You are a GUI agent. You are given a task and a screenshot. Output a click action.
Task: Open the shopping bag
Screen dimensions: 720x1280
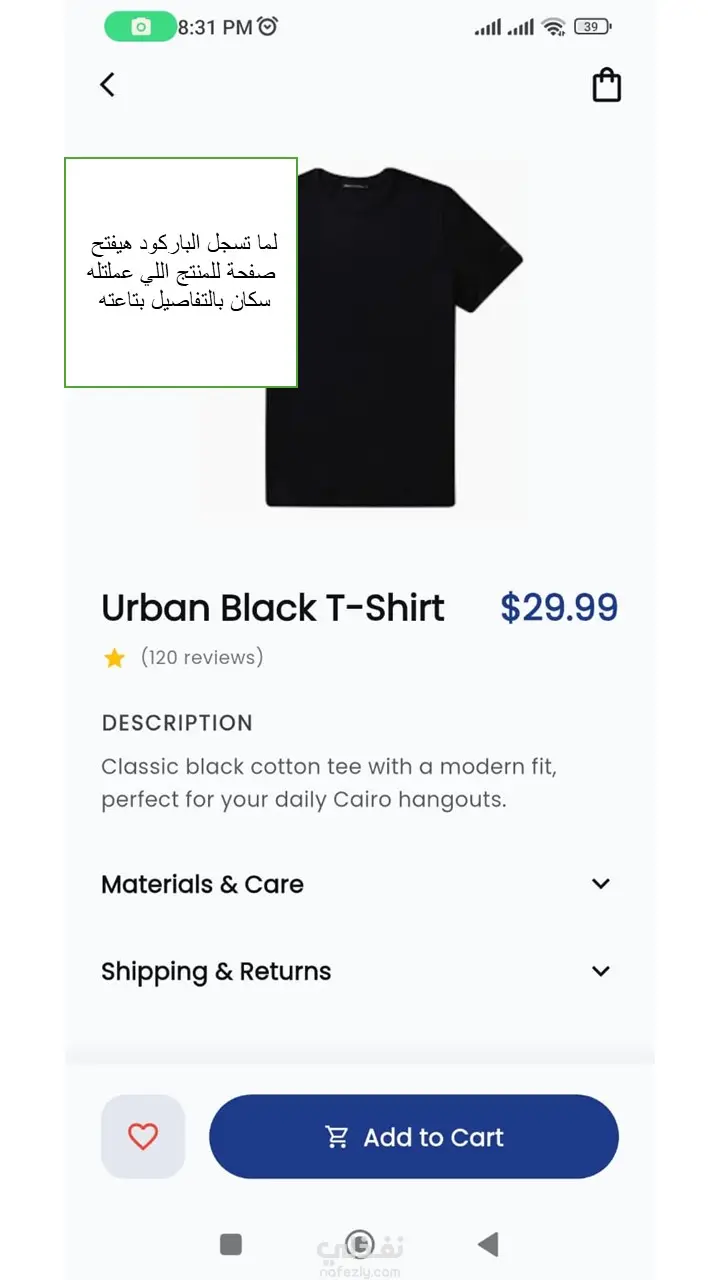[606, 85]
